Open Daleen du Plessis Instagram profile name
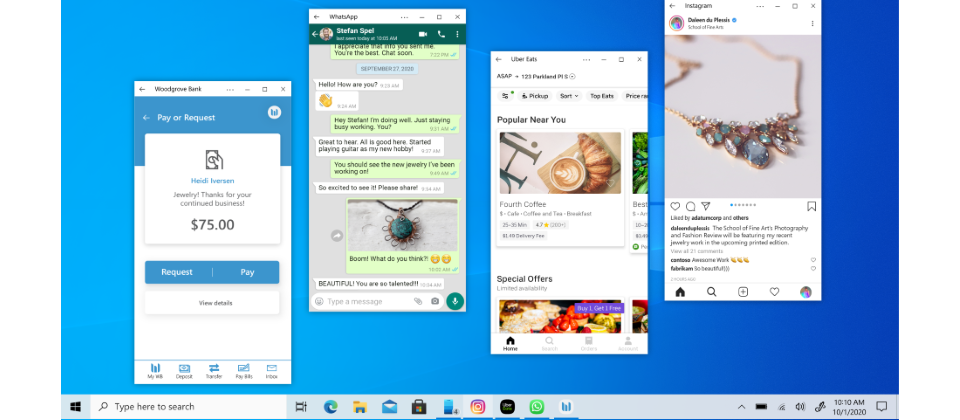Screen dimensions: 960x420 click(710, 20)
